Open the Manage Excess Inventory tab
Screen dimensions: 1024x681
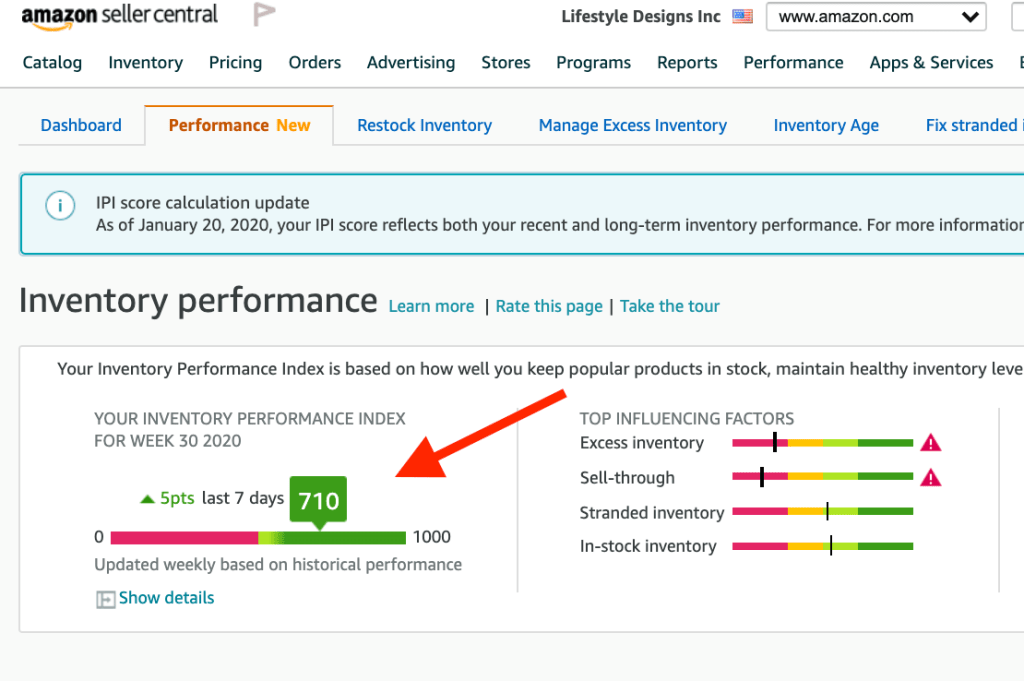point(633,125)
